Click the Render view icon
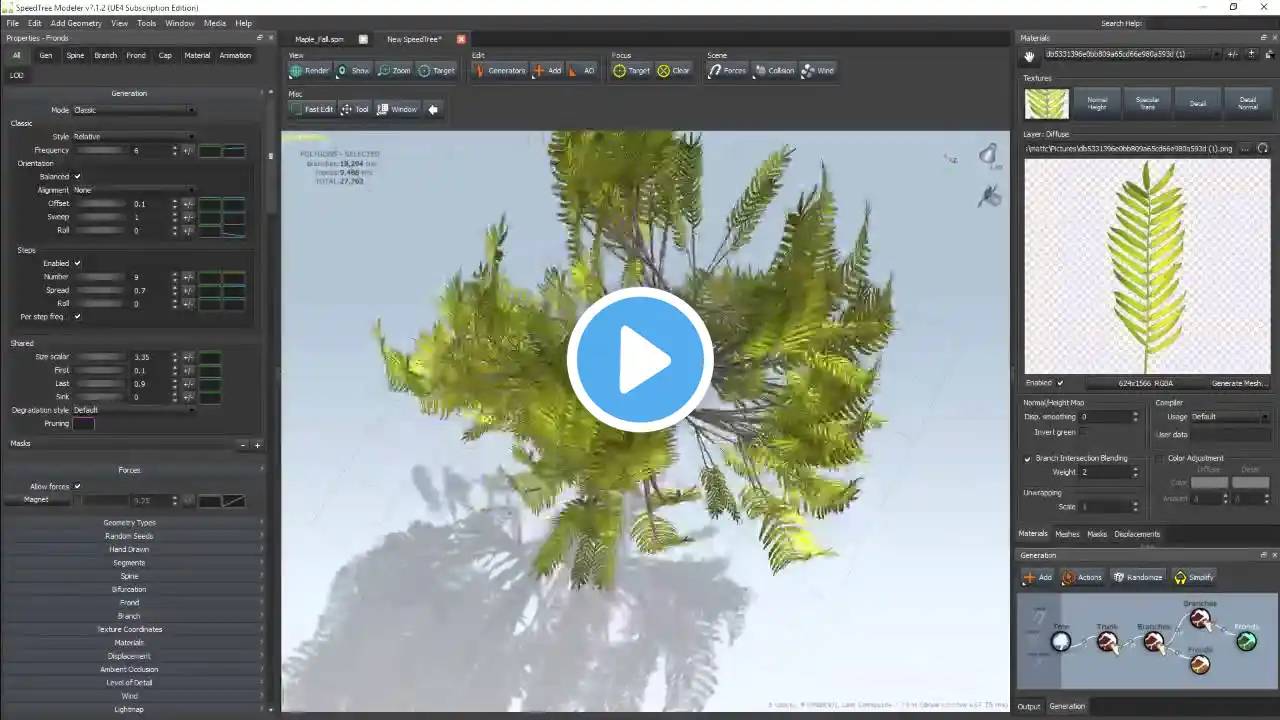The image size is (1280, 720). (x=296, y=71)
